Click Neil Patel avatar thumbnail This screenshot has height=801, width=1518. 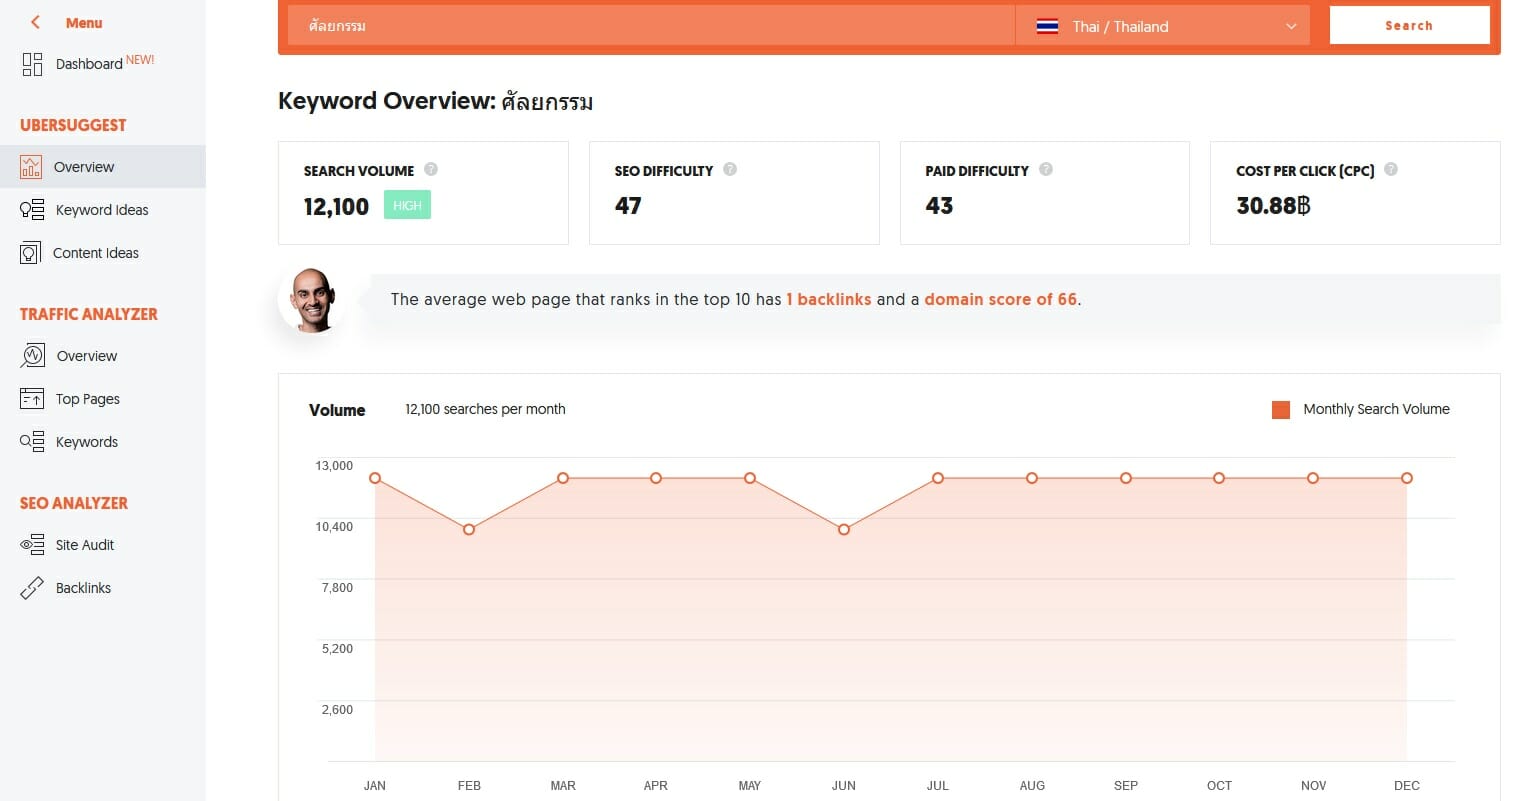312,299
